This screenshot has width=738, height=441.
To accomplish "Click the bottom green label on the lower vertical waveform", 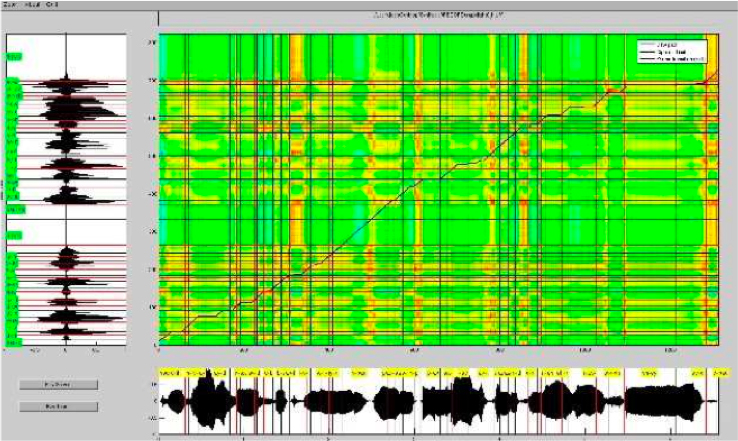I will 14,341.
